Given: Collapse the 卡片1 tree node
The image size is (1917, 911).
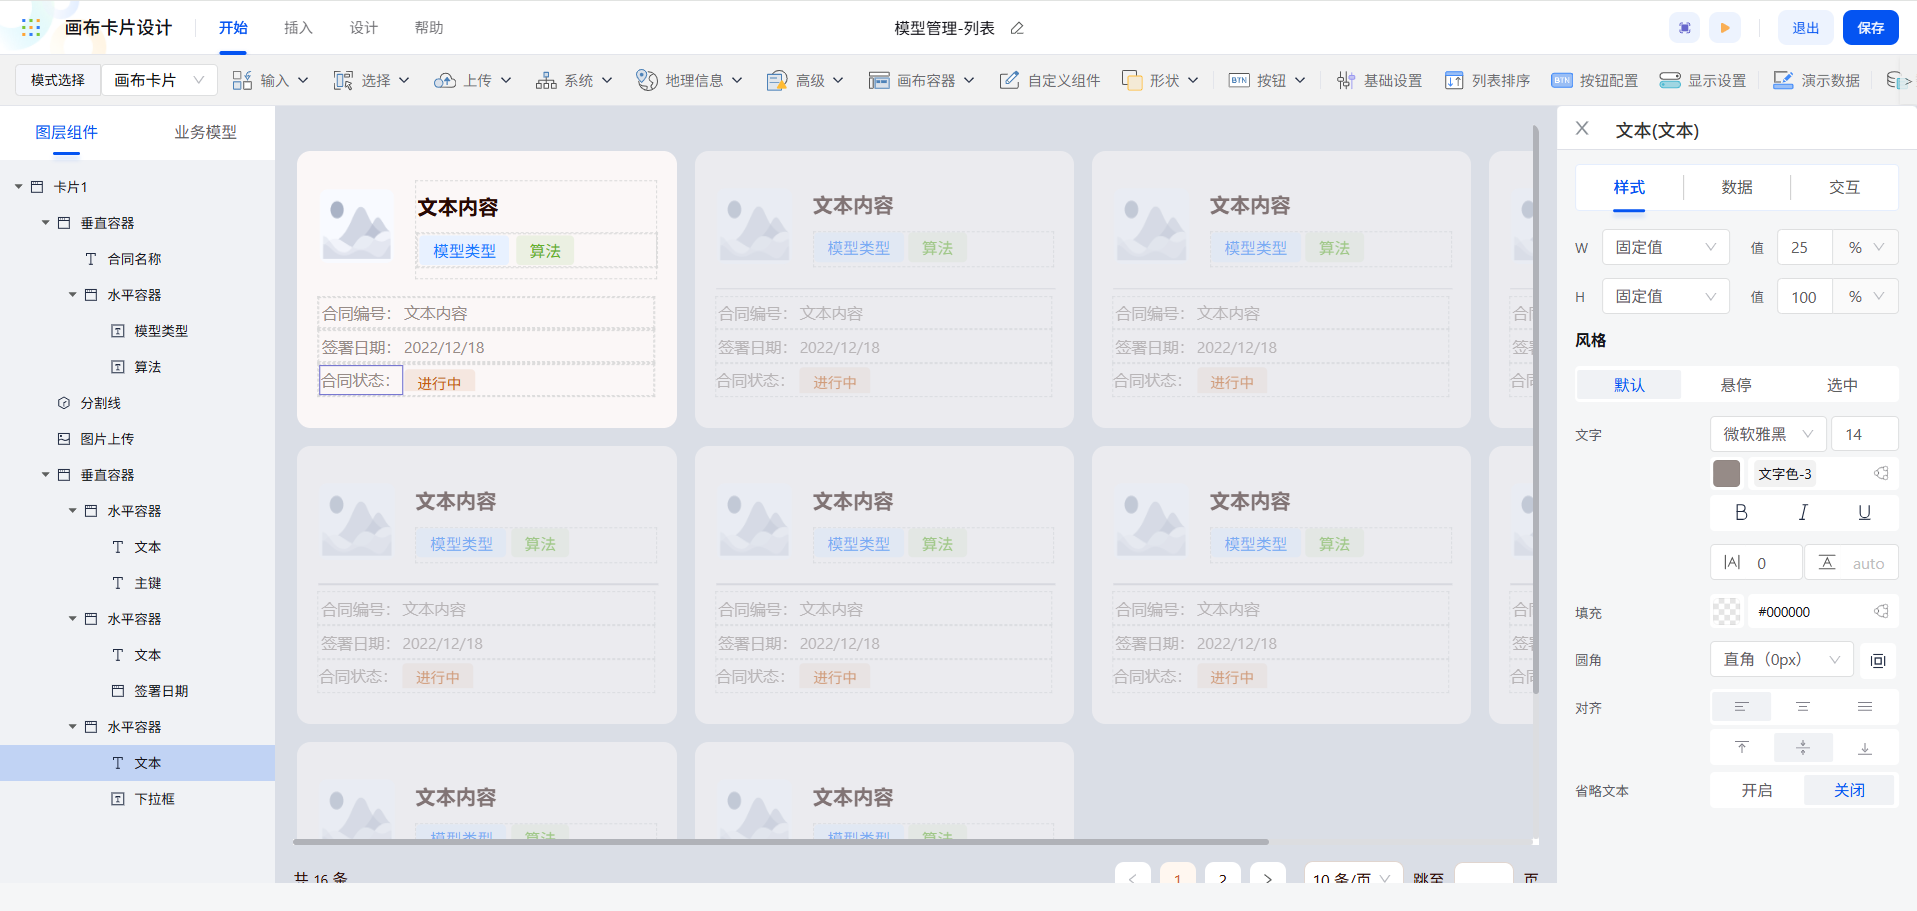Looking at the screenshot, I should 17,186.
